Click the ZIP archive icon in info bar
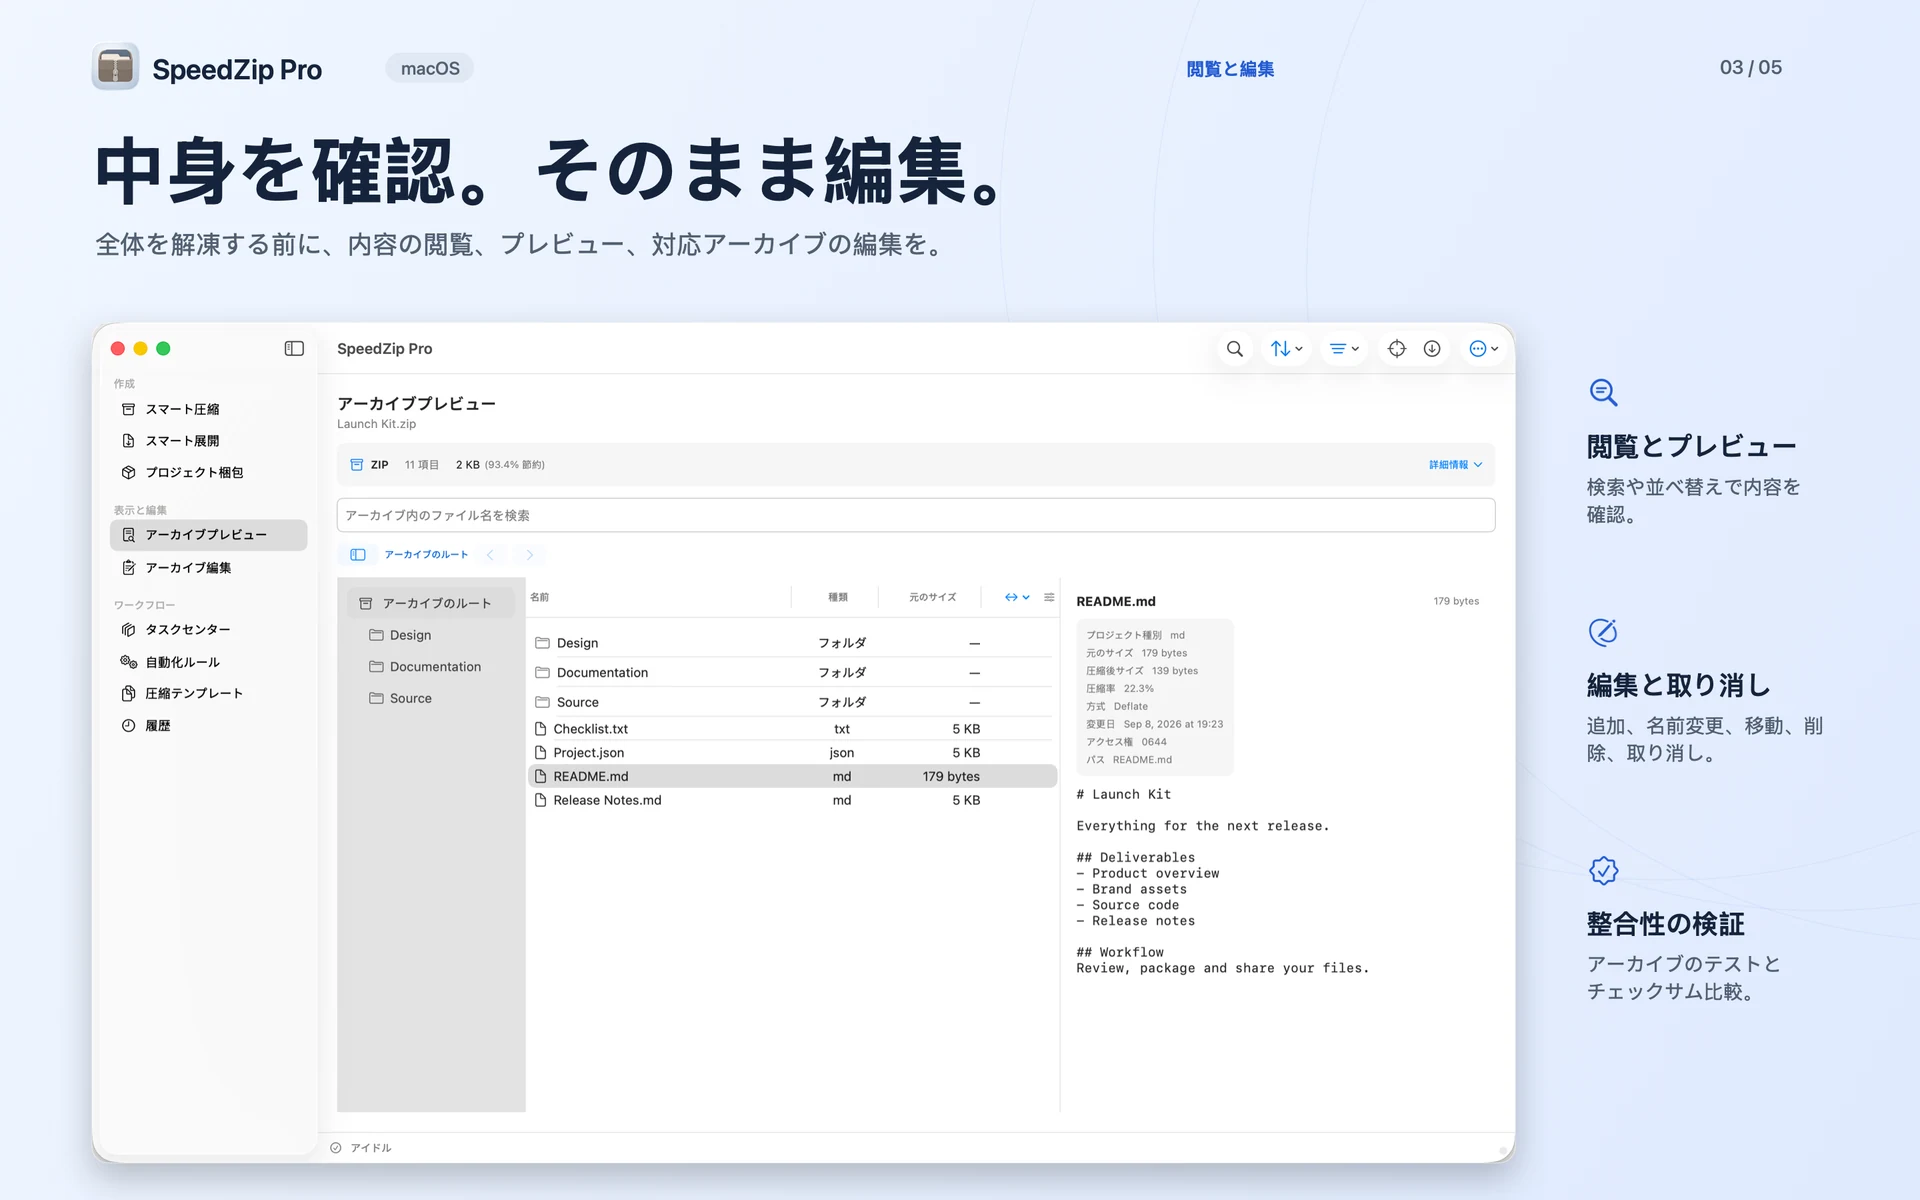Screen dimensions: 1920x1200 click(x=356, y=465)
